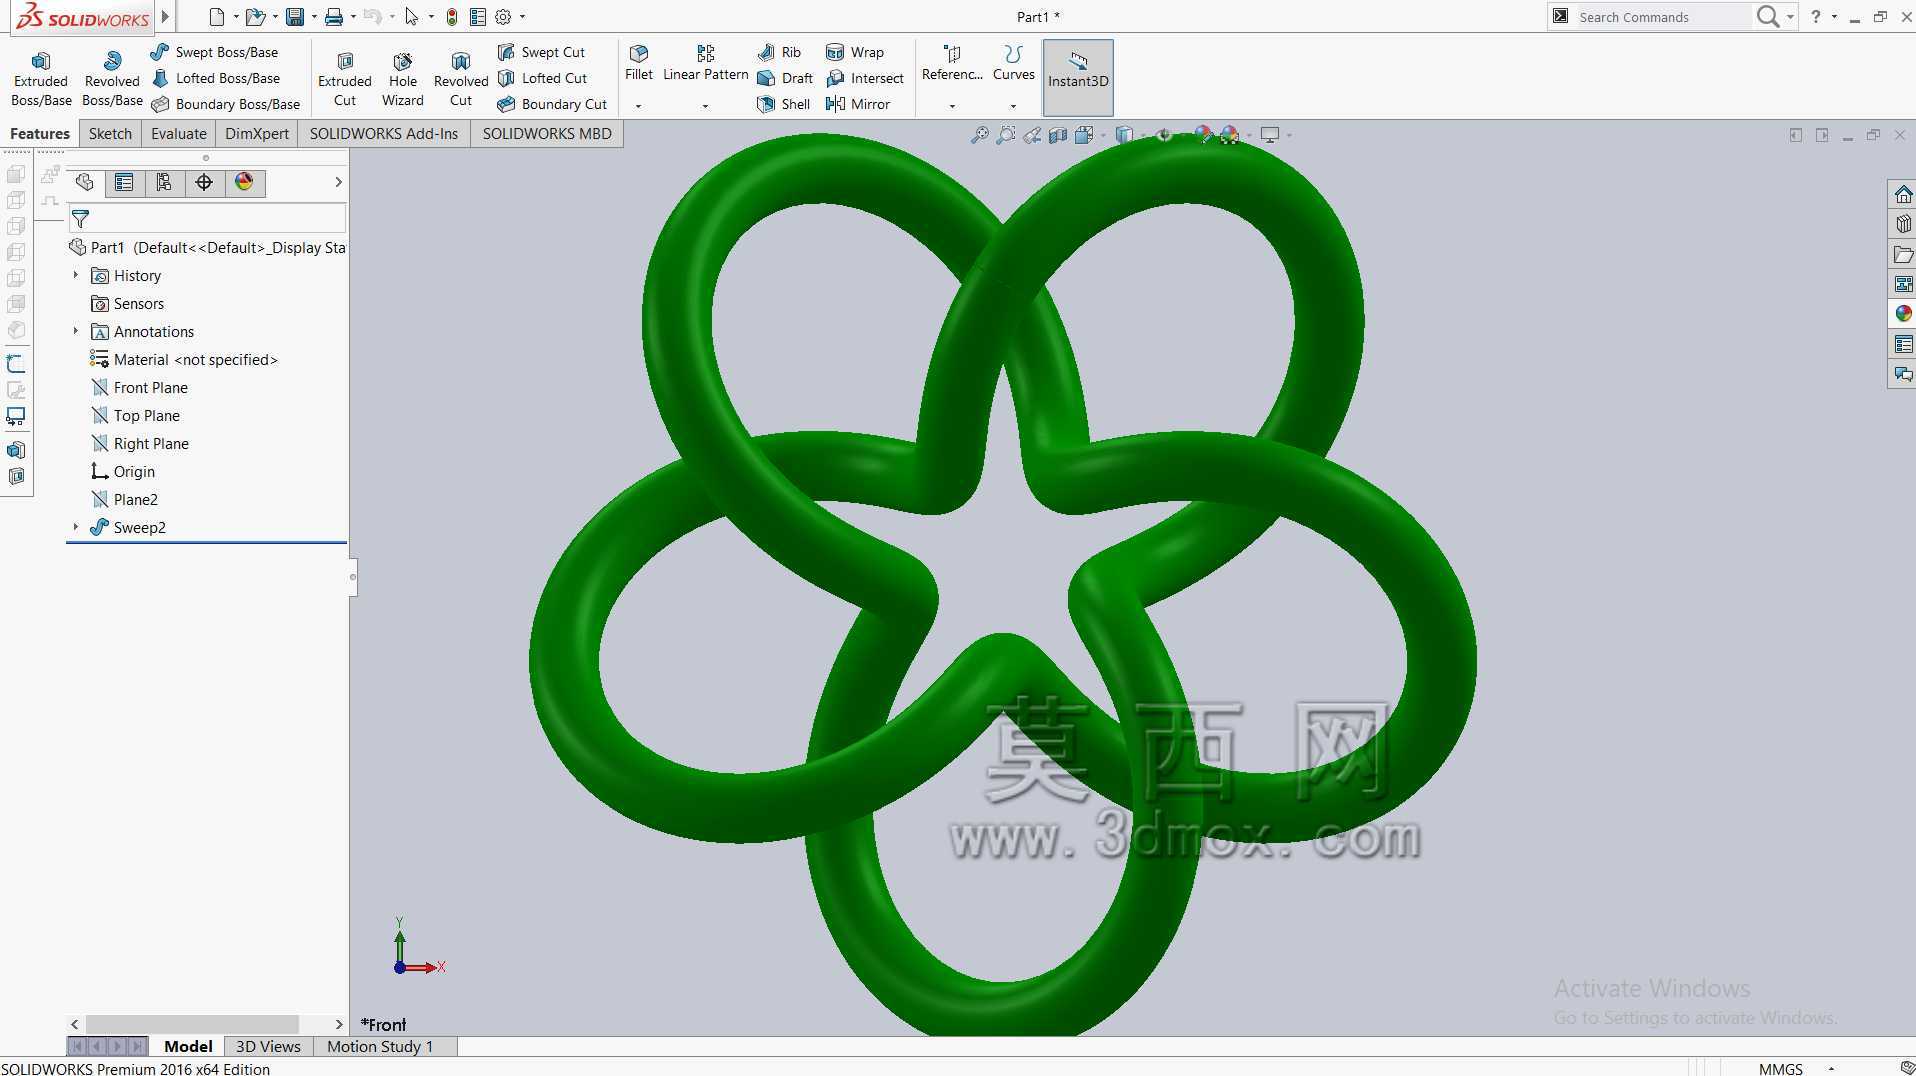The height and width of the screenshot is (1076, 1916).
Task: Toggle the feature tree panel collapse handle
Action: point(353,577)
